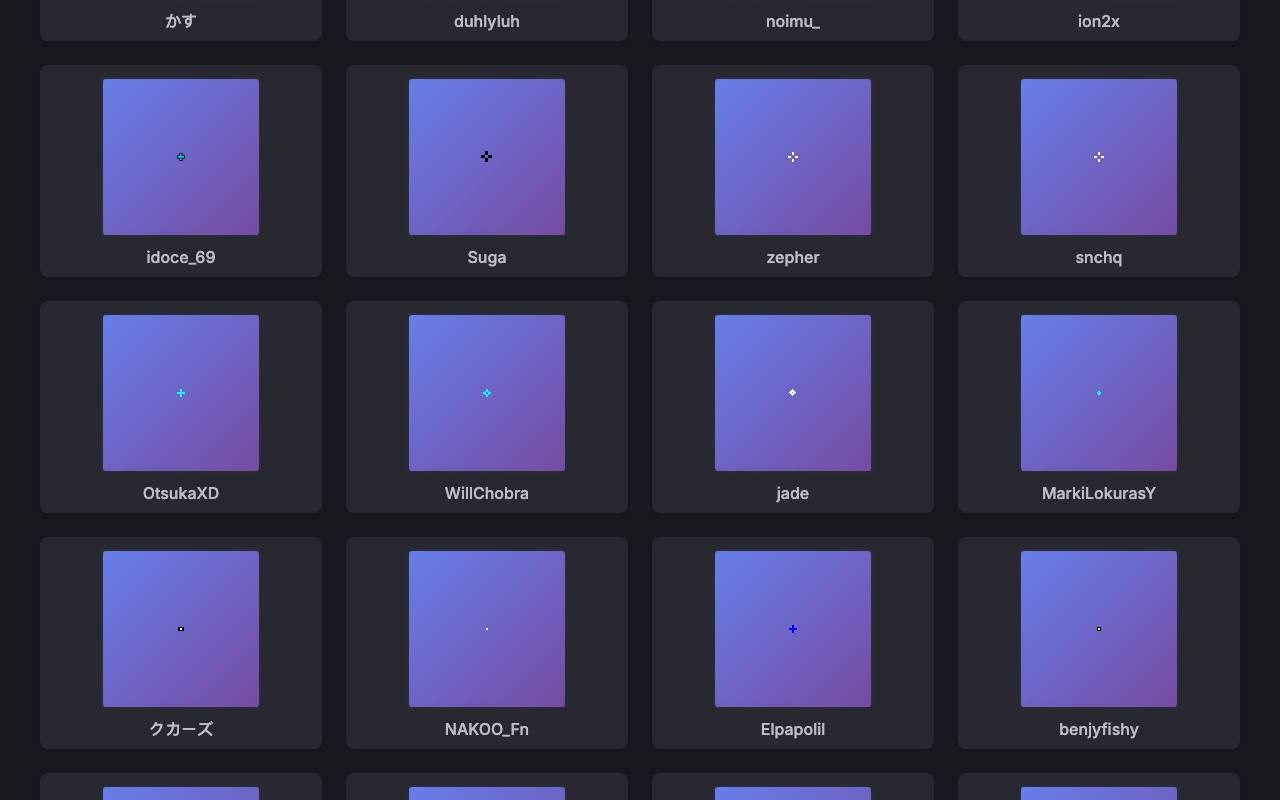
Task: Click the Suga name label
Action: click(487, 258)
